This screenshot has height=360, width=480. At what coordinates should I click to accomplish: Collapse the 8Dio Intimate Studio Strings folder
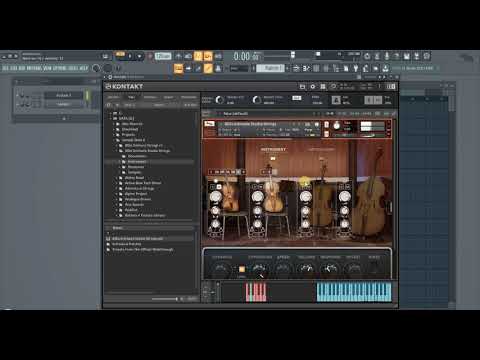tap(117, 151)
